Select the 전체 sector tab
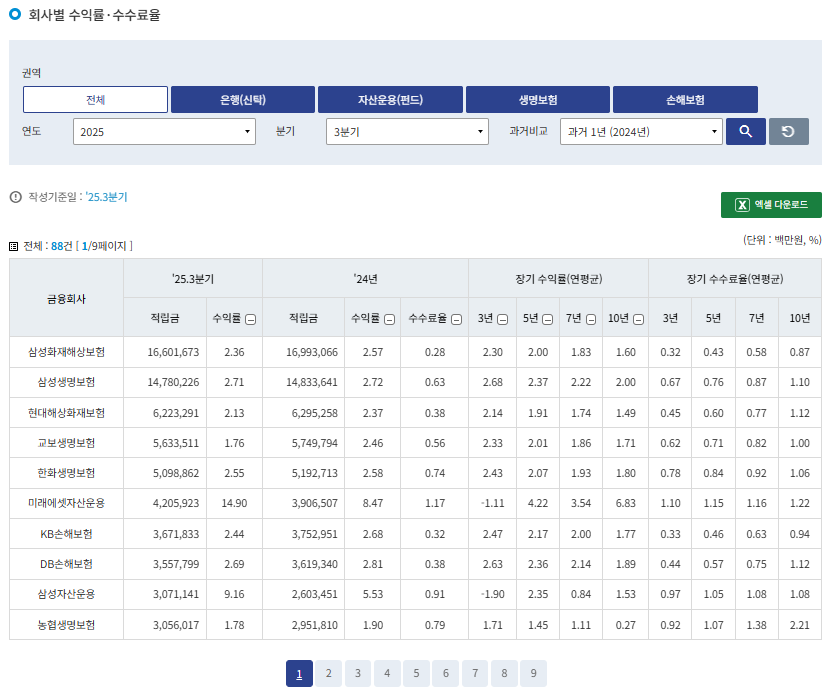 (95, 100)
